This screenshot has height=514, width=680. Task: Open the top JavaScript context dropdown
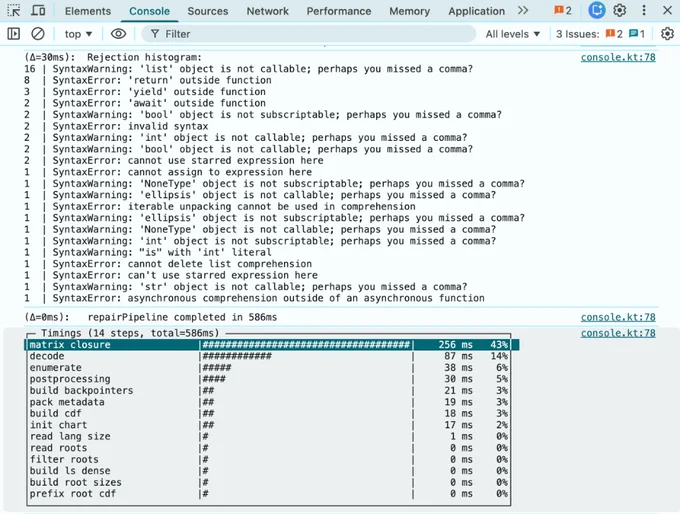[x=78, y=34]
